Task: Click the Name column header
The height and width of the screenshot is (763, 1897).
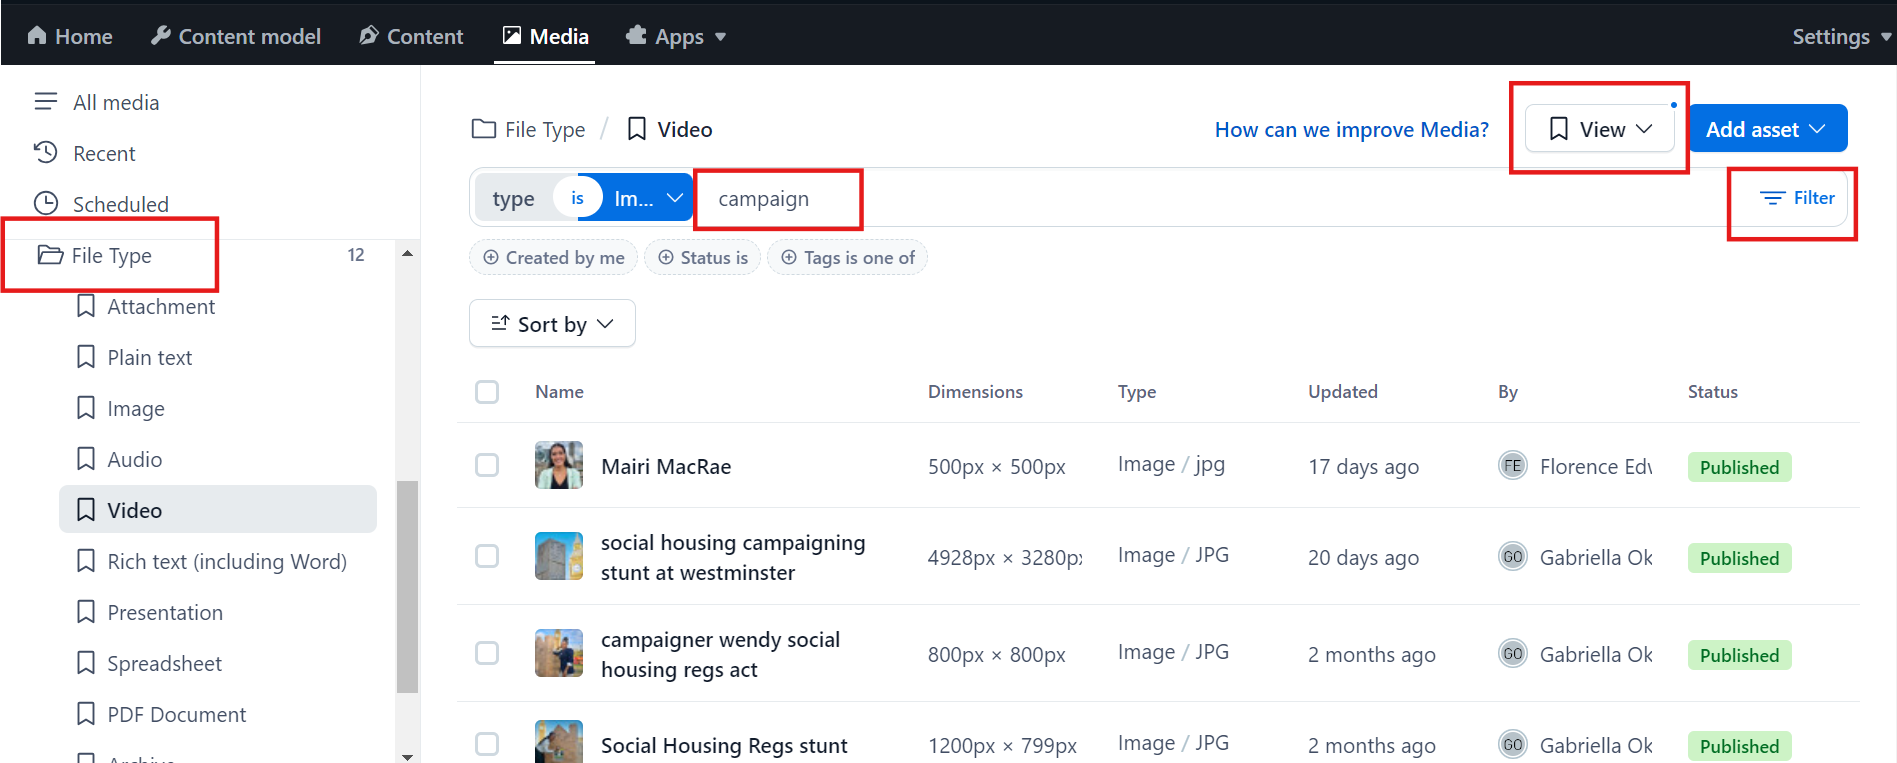Action: click(559, 391)
